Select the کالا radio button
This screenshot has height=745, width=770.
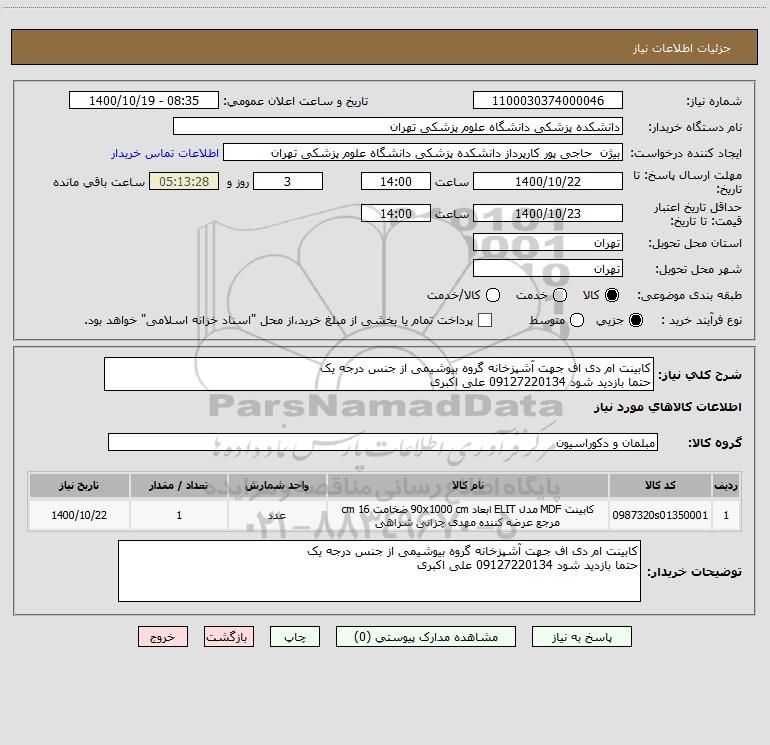click(612, 295)
